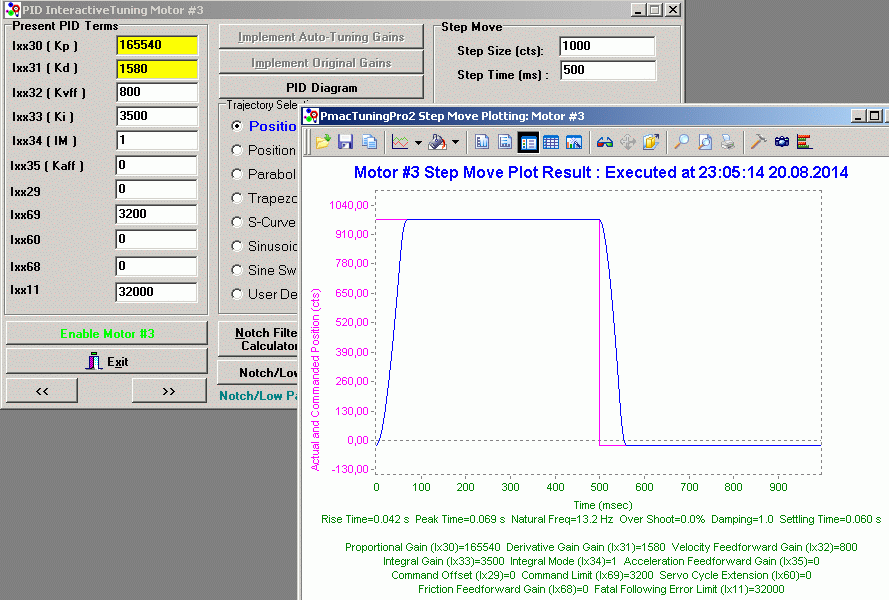This screenshot has height=600, width=889.
Task: Edit the Ixx35 (Kaff) value field
Action: (157, 165)
